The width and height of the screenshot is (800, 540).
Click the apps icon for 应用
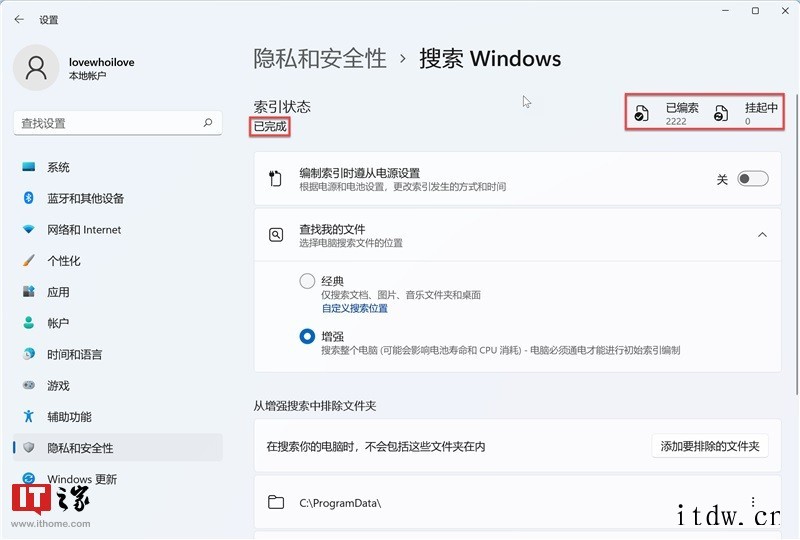click(29, 291)
